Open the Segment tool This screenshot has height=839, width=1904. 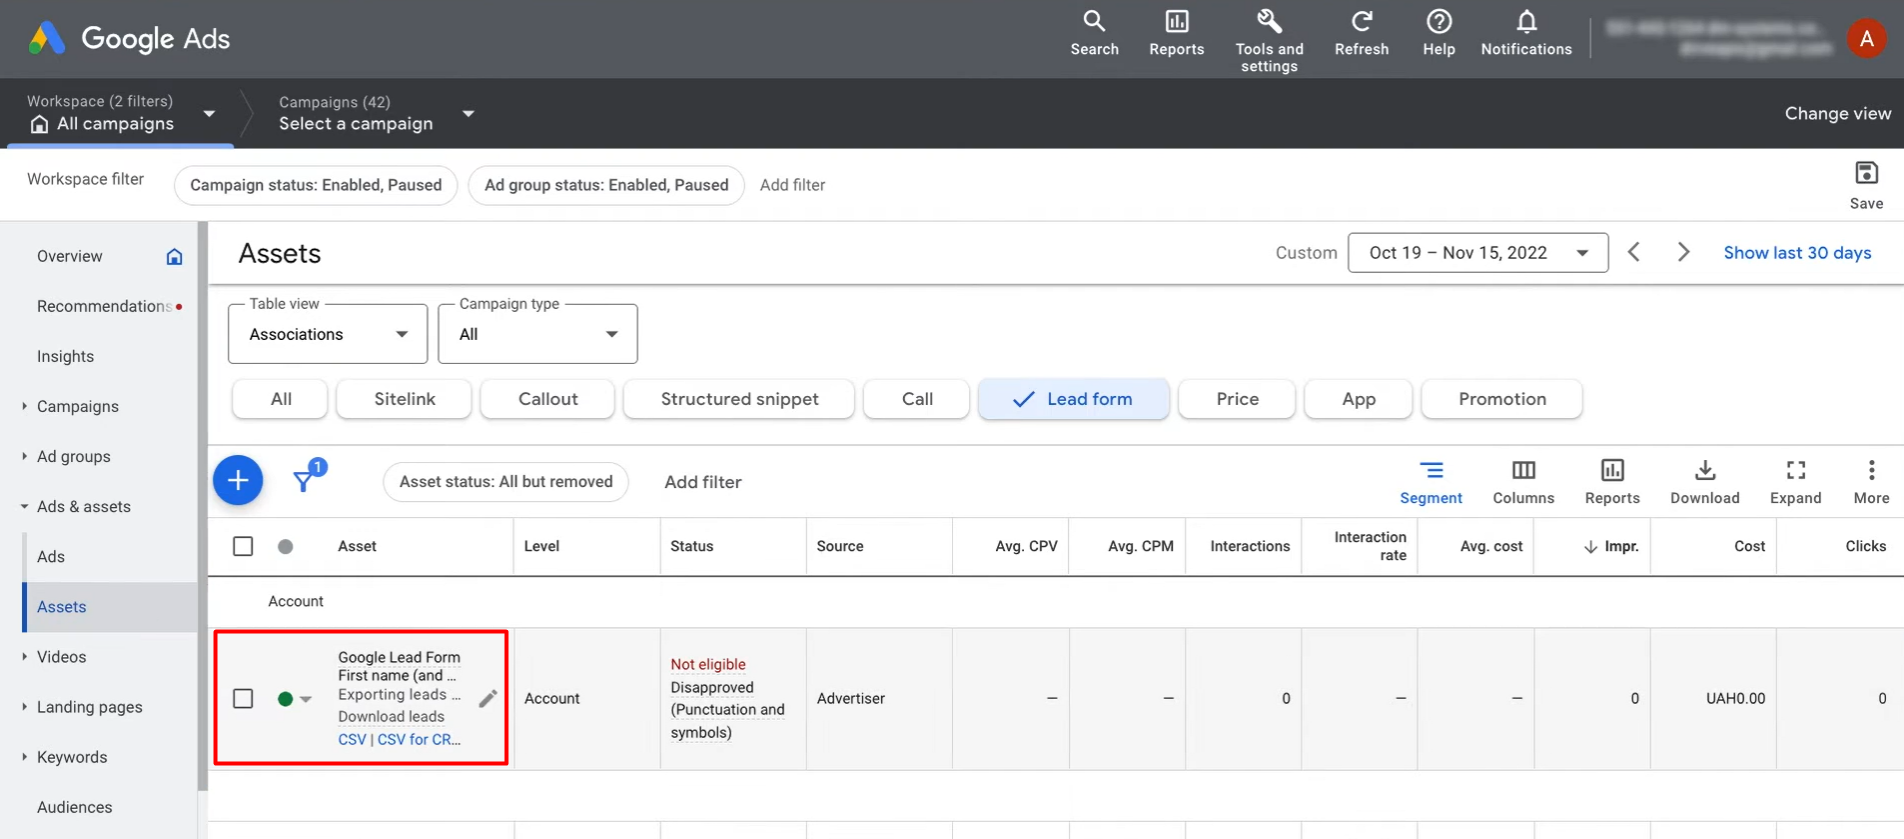[1431, 482]
